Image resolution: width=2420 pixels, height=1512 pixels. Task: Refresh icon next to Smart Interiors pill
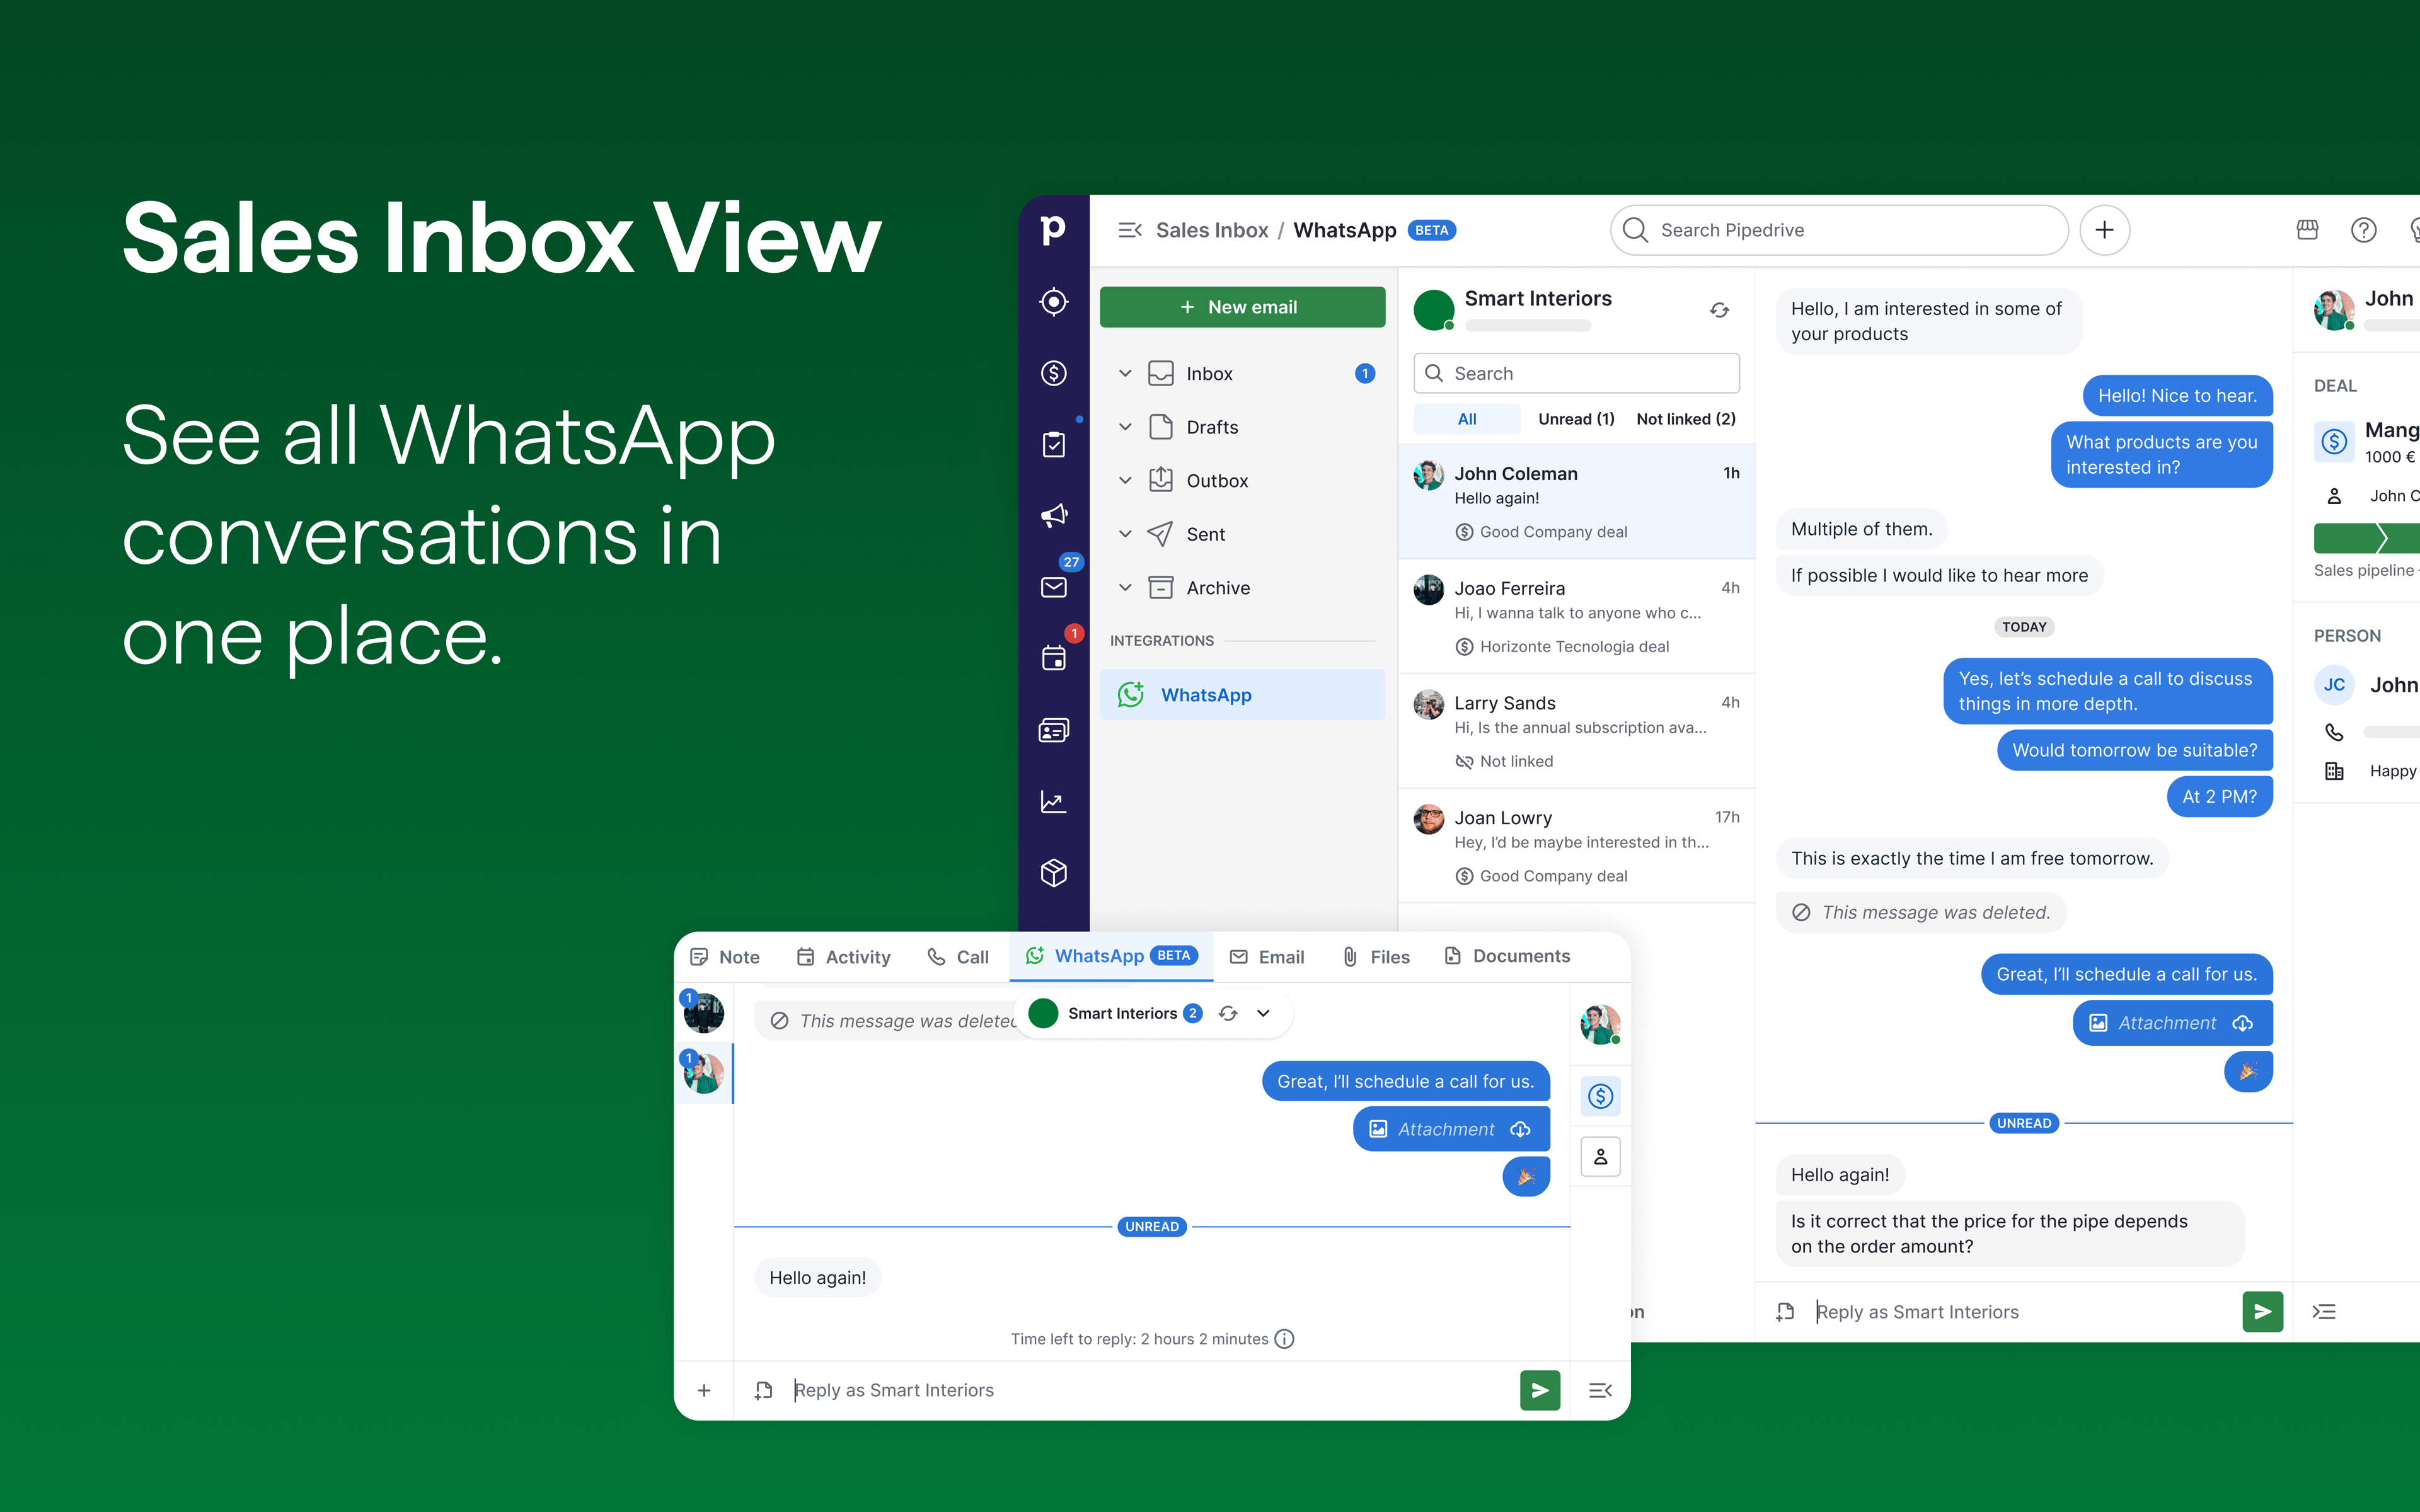tap(1228, 1013)
